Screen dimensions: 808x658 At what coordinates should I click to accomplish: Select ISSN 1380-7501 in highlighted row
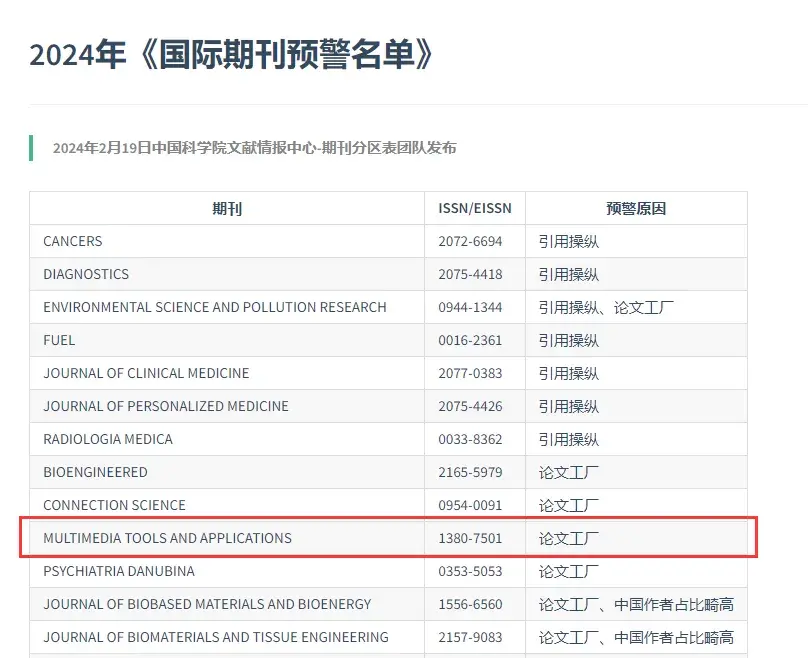point(470,538)
